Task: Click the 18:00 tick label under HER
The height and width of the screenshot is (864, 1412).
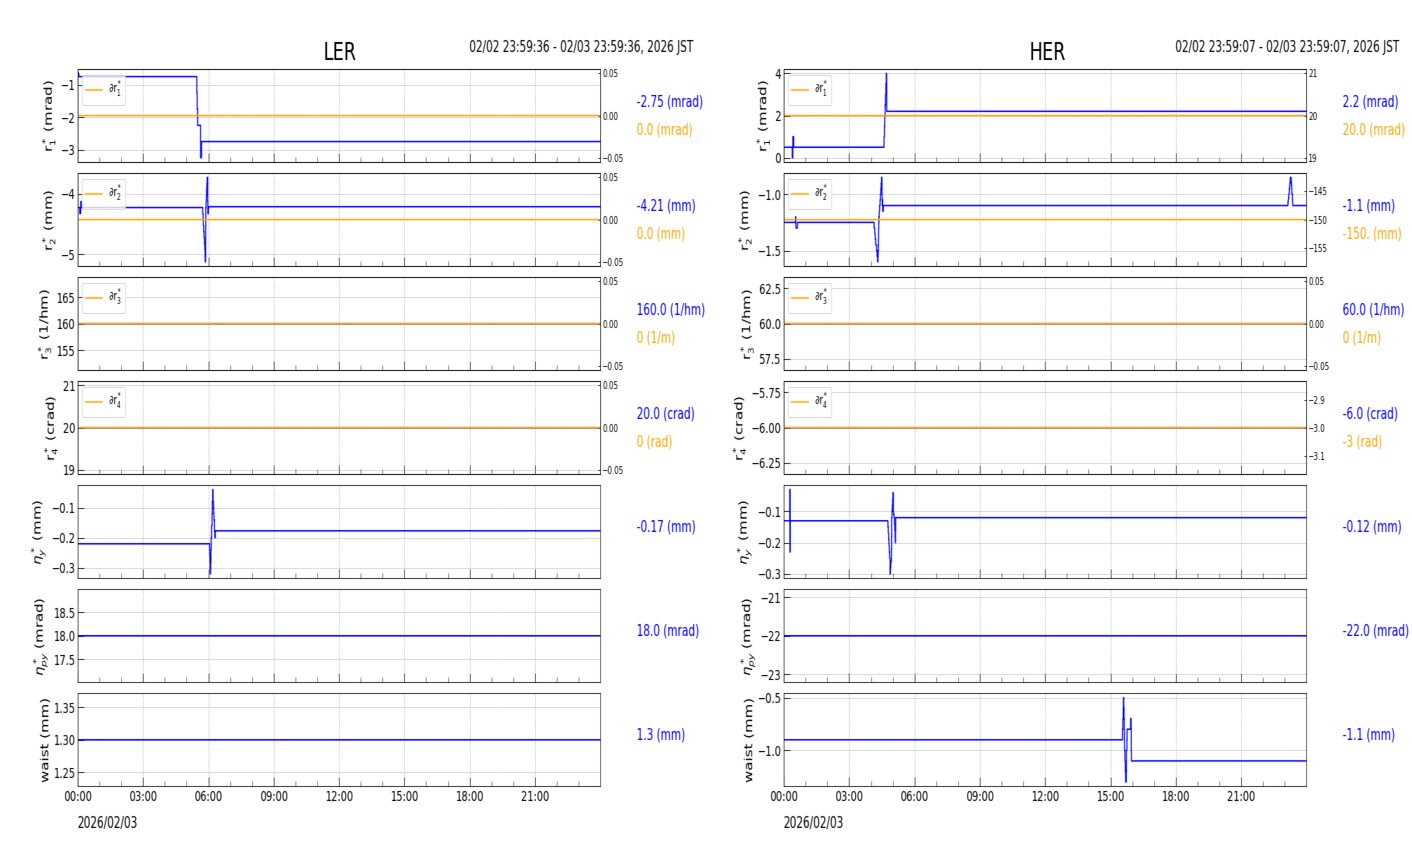Action: (x=1175, y=797)
